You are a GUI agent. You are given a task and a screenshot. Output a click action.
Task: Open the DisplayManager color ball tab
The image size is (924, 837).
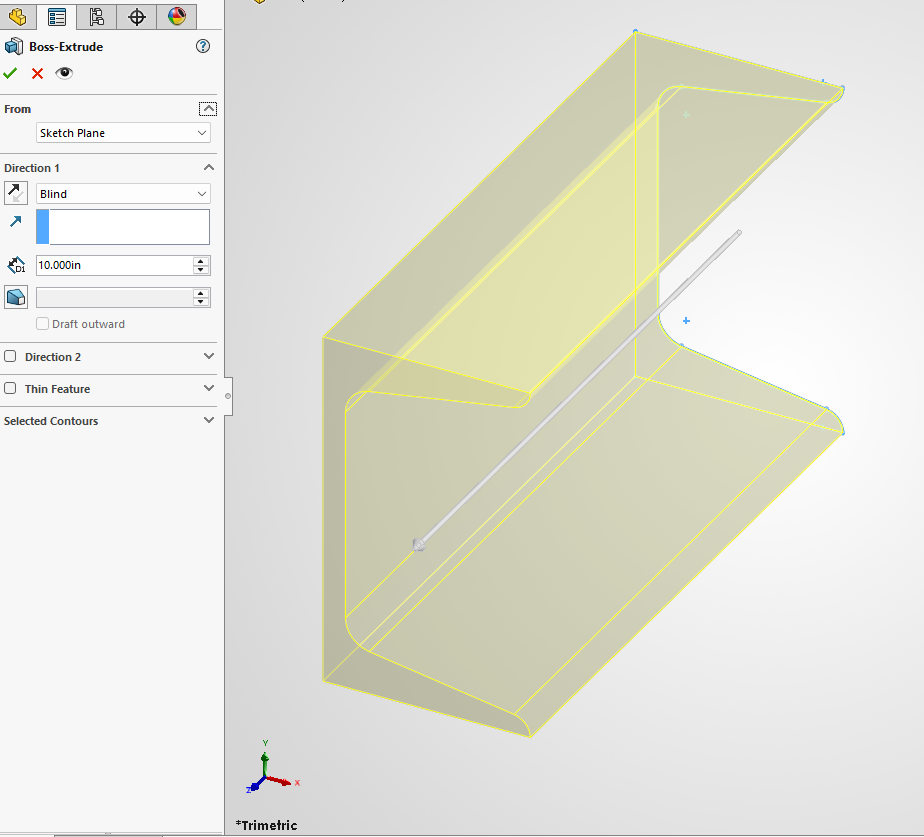coord(176,17)
